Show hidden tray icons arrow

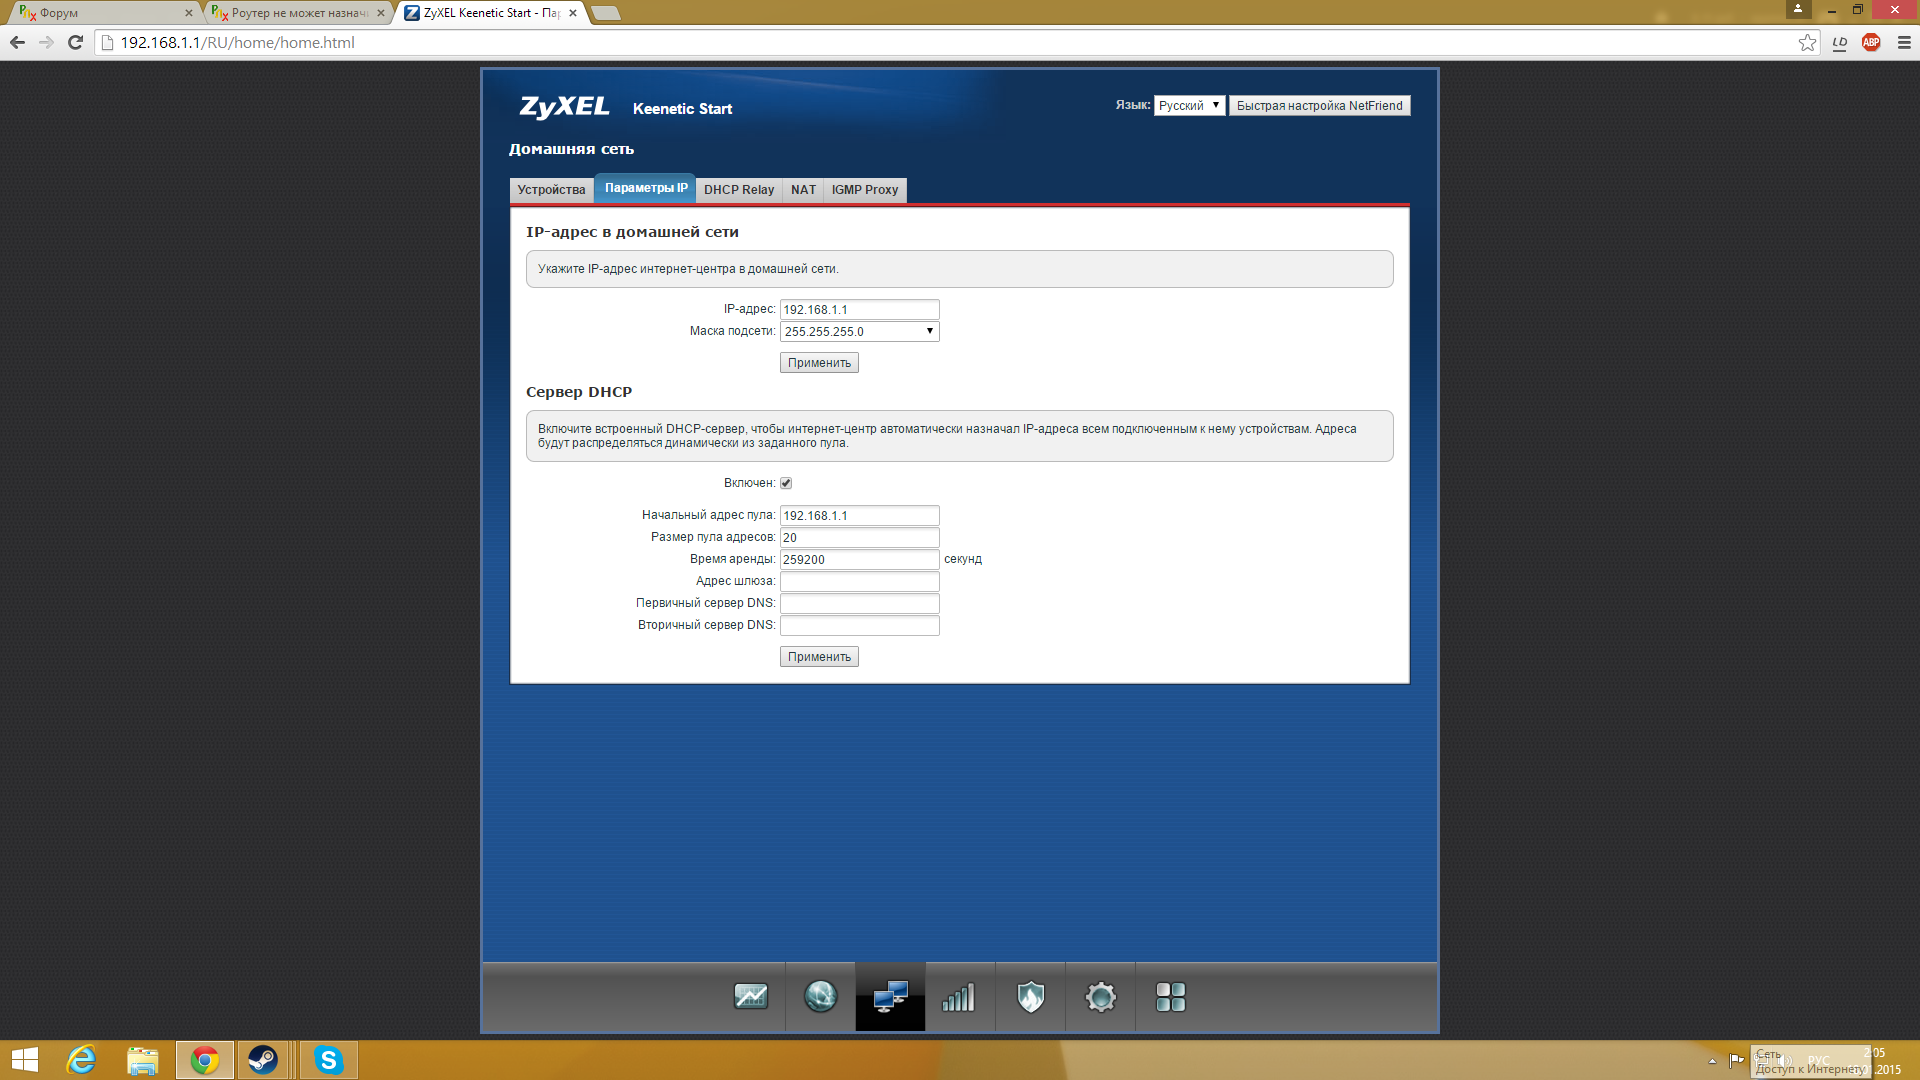pyautogui.click(x=1712, y=1061)
